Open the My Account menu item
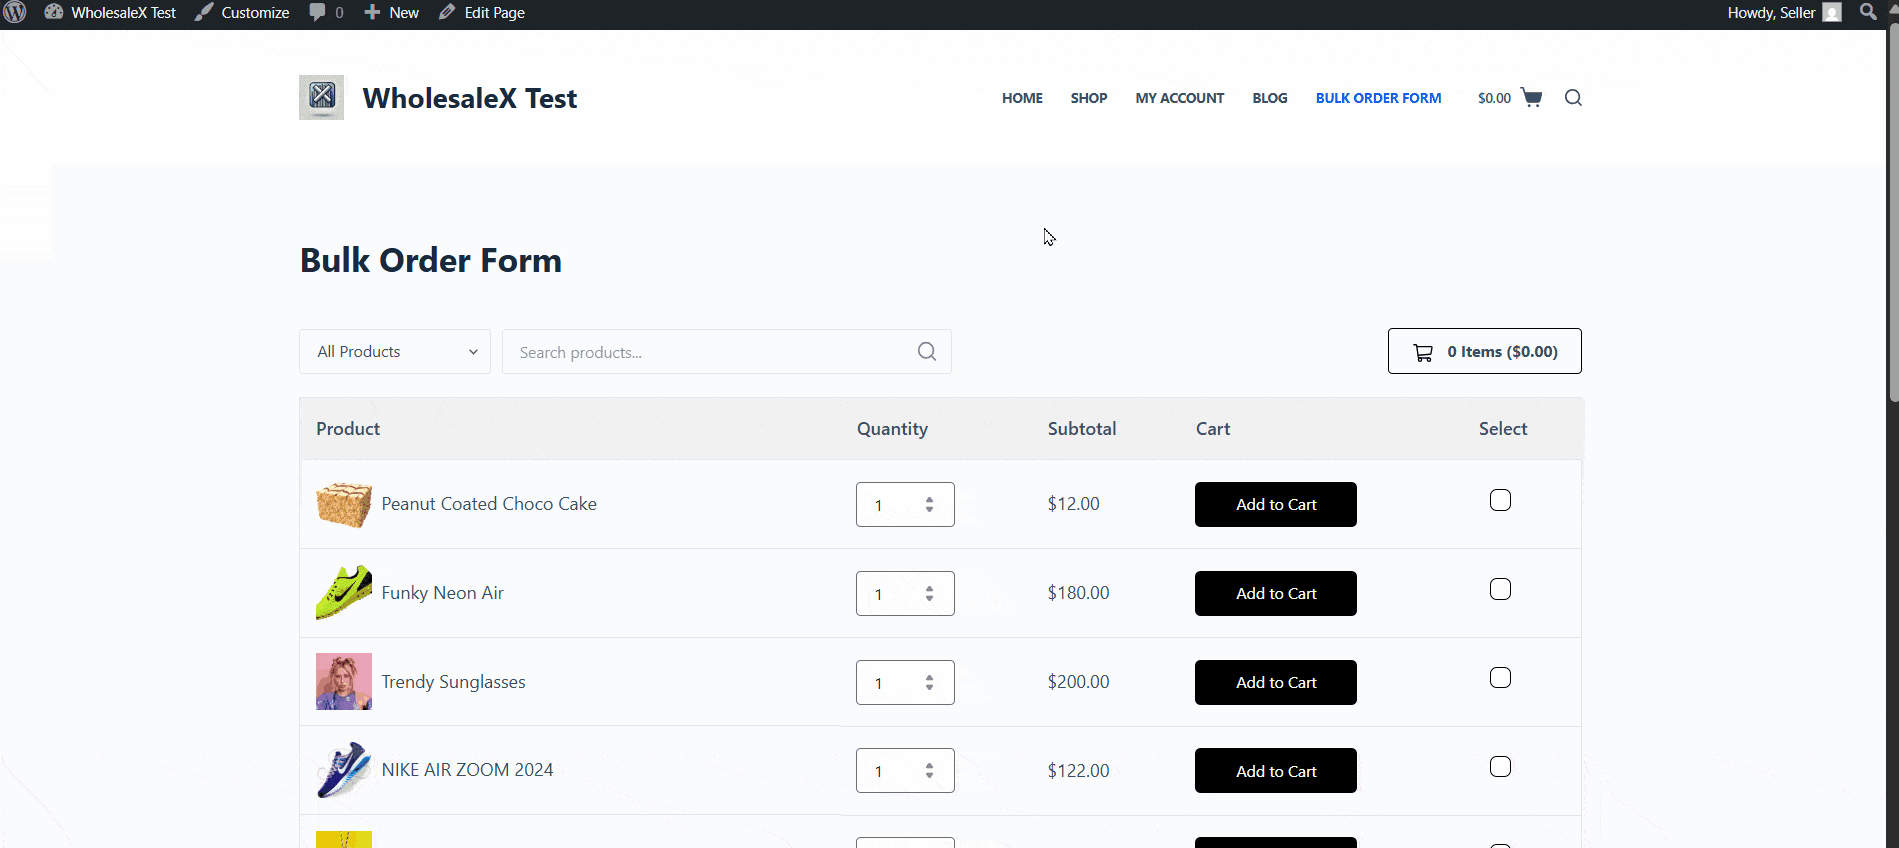This screenshot has width=1899, height=848. point(1179,98)
